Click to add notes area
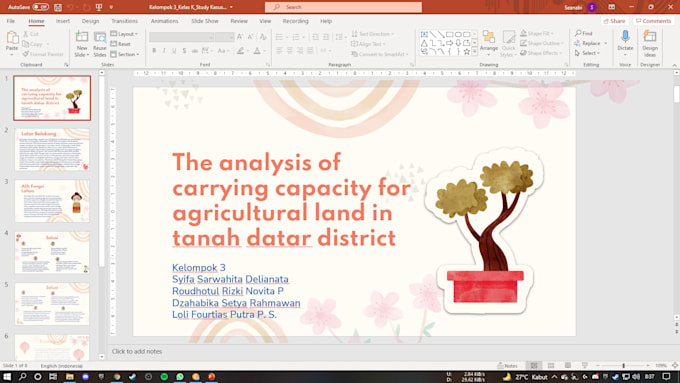The height and width of the screenshot is (383, 680). click(137, 351)
